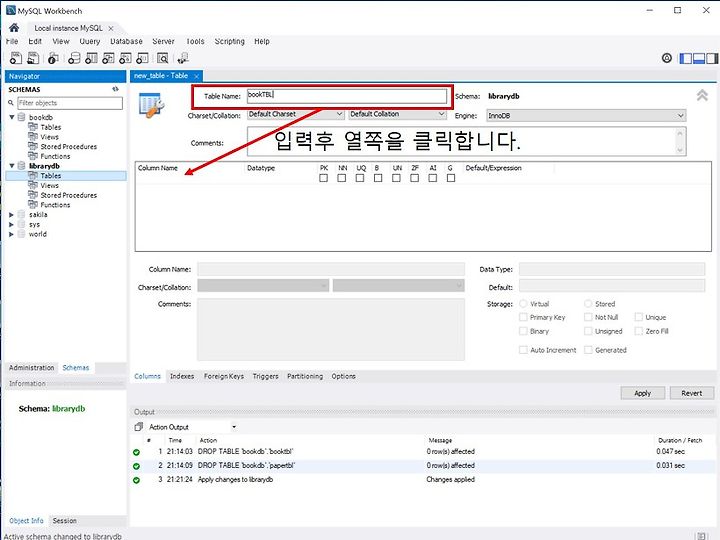
Task: Select Tables under librarydb schema
Action: pos(51,175)
